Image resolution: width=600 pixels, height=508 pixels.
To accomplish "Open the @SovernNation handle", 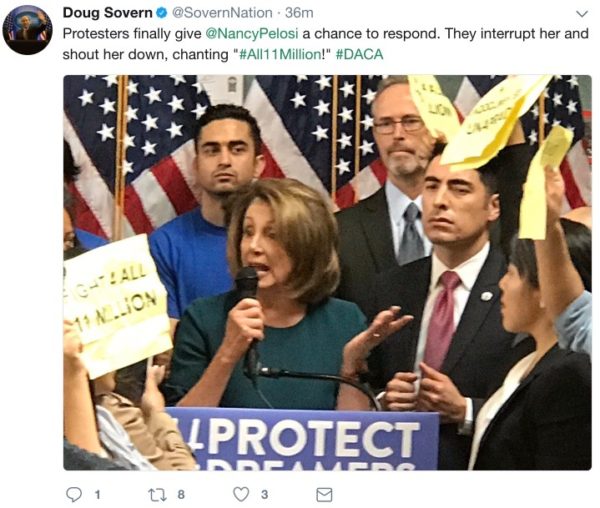I will (x=222, y=13).
